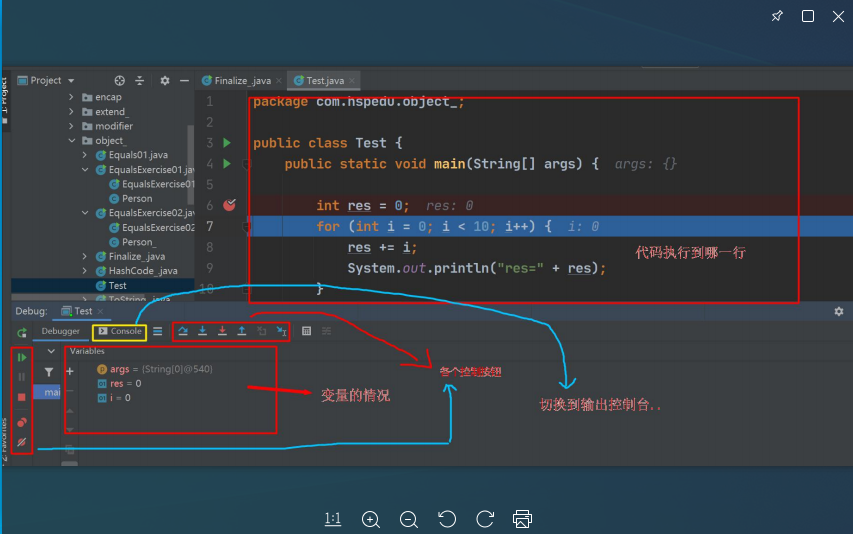Click the Run to Cursor icon
Screen dimensions: 853x534
(x=281, y=331)
